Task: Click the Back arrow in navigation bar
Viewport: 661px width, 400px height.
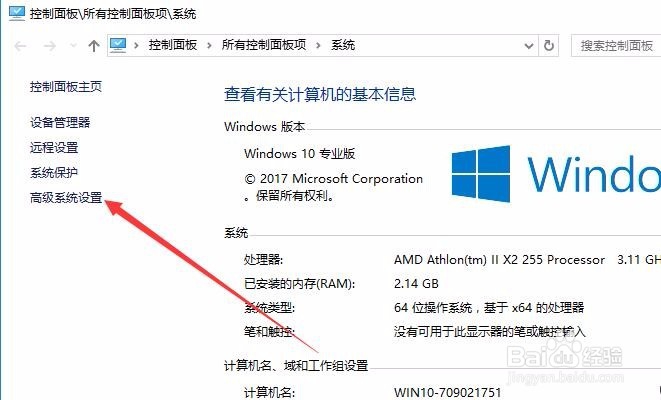Action: (x=20, y=46)
